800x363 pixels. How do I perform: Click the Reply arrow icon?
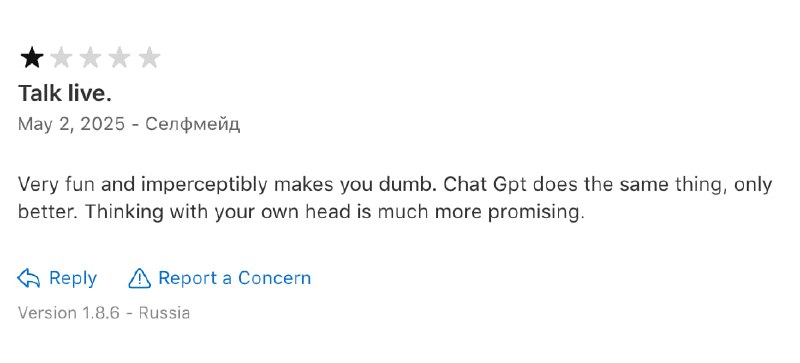point(29,278)
